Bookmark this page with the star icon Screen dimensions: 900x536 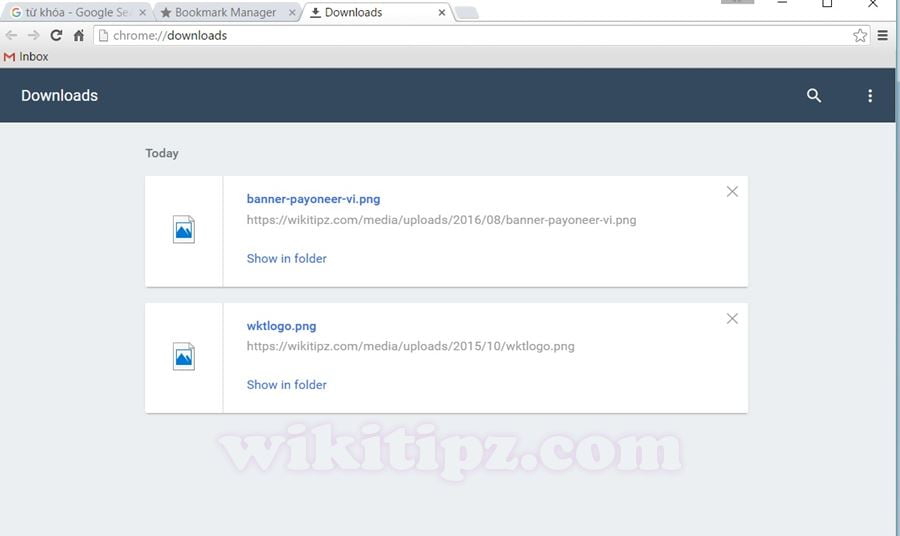(860, 36)
